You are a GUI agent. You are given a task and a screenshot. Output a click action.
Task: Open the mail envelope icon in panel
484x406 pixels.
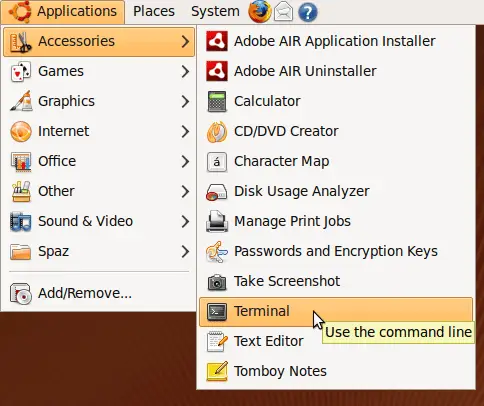pos(283,12)
